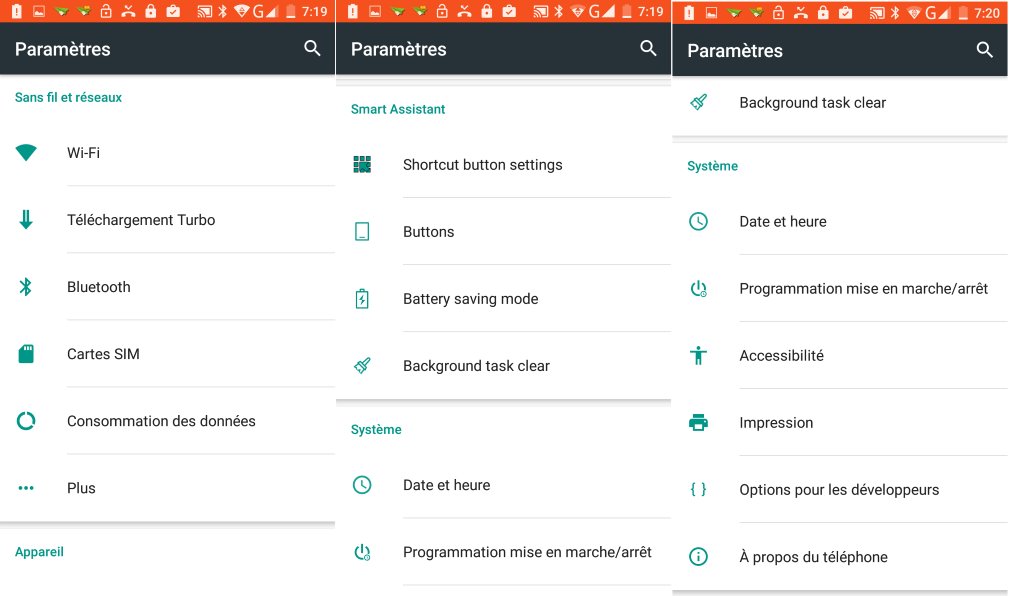Tap the Smart Assistant section header
The height and width of the screenshot is (596, 1024).
coord(398,109)
